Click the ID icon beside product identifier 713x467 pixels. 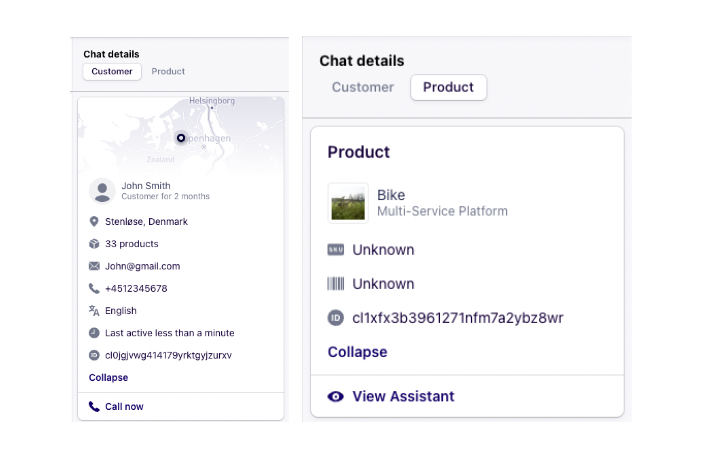(336, 318)
